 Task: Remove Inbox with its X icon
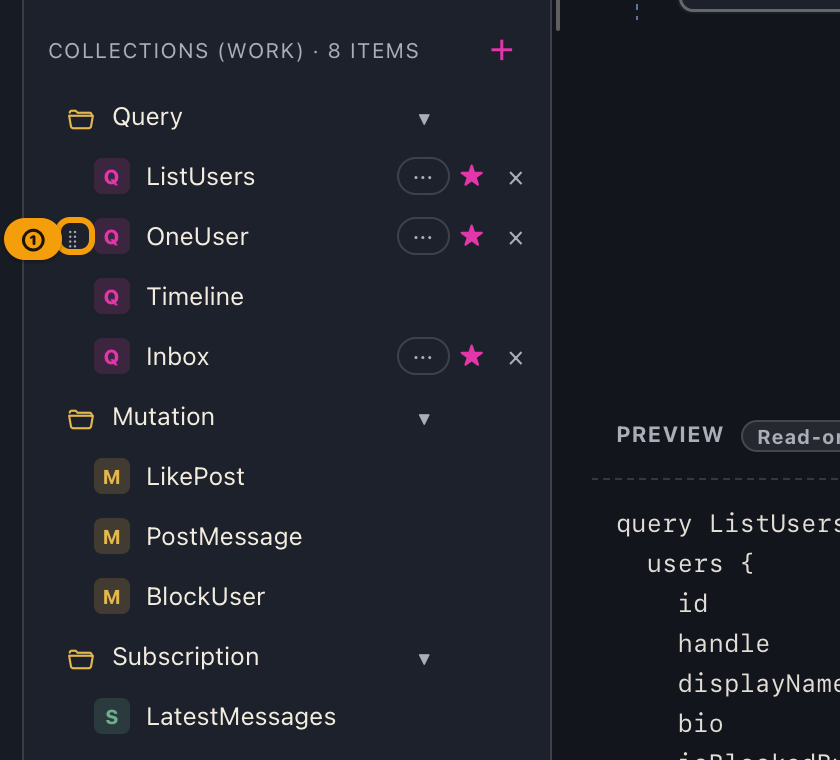tap(515, 358)
